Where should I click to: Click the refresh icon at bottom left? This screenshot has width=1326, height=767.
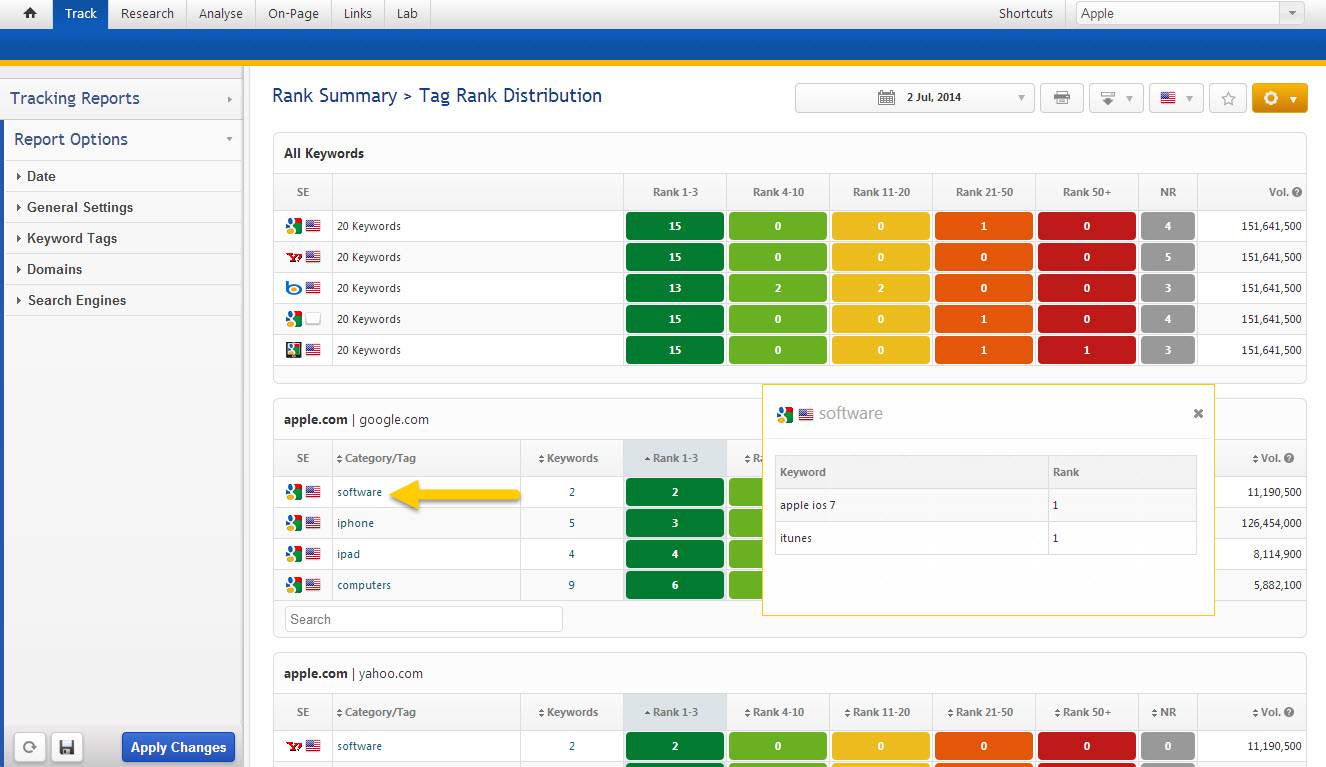point(30,747)
